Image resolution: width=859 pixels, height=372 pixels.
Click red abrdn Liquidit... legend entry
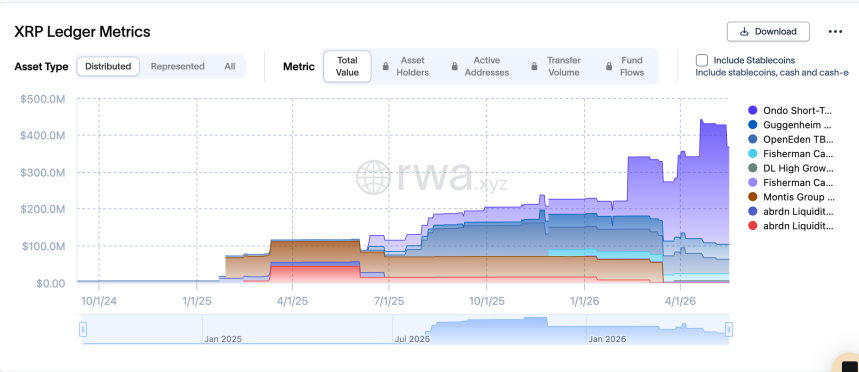pyautogui.click(x=791, y=226)
